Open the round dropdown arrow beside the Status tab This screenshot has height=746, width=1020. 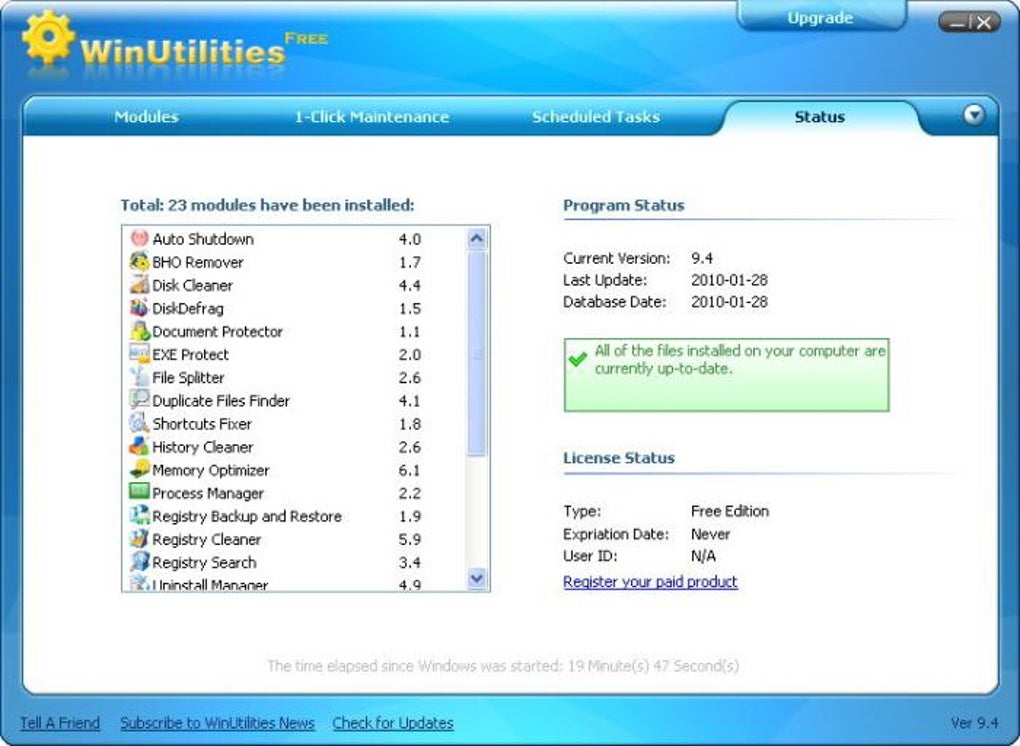tap(974, 115)
